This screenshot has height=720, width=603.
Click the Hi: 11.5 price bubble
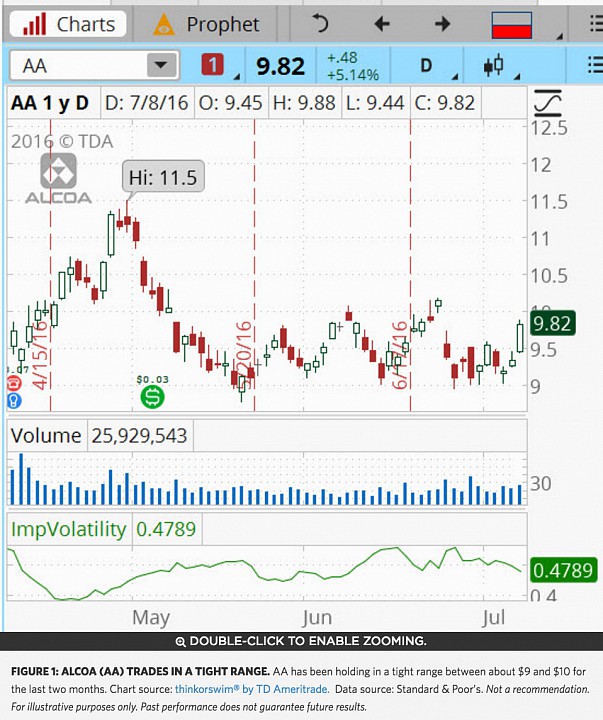coord(163,177)
